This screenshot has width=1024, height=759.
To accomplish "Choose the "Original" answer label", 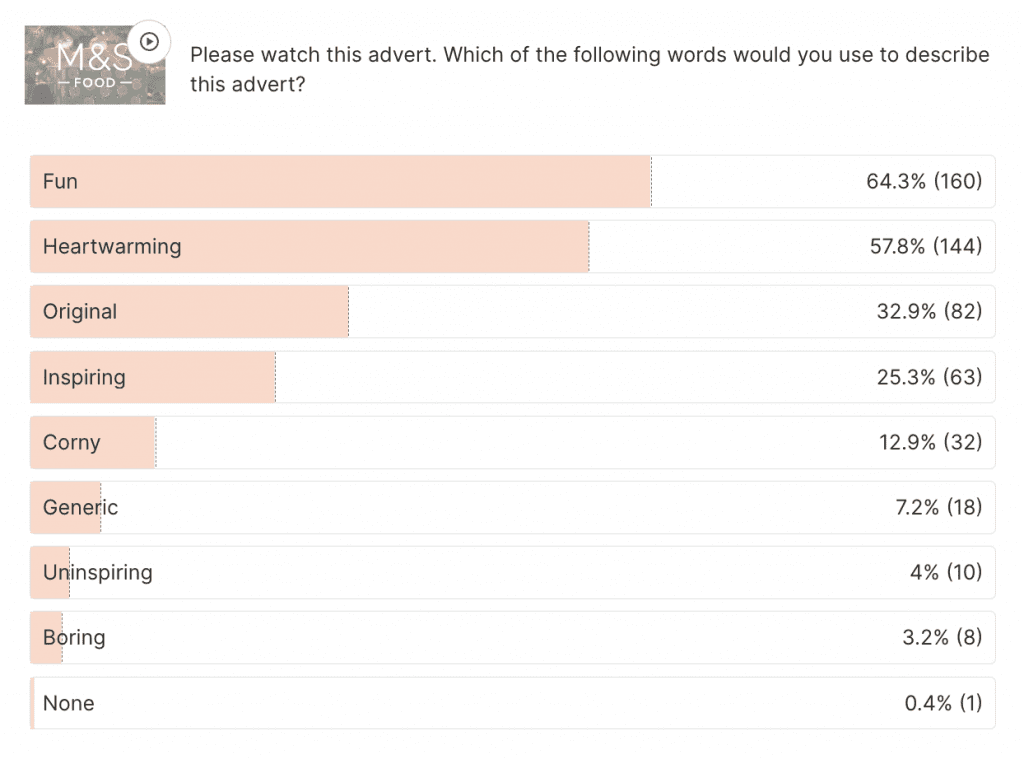I will [x=80, y=312].
